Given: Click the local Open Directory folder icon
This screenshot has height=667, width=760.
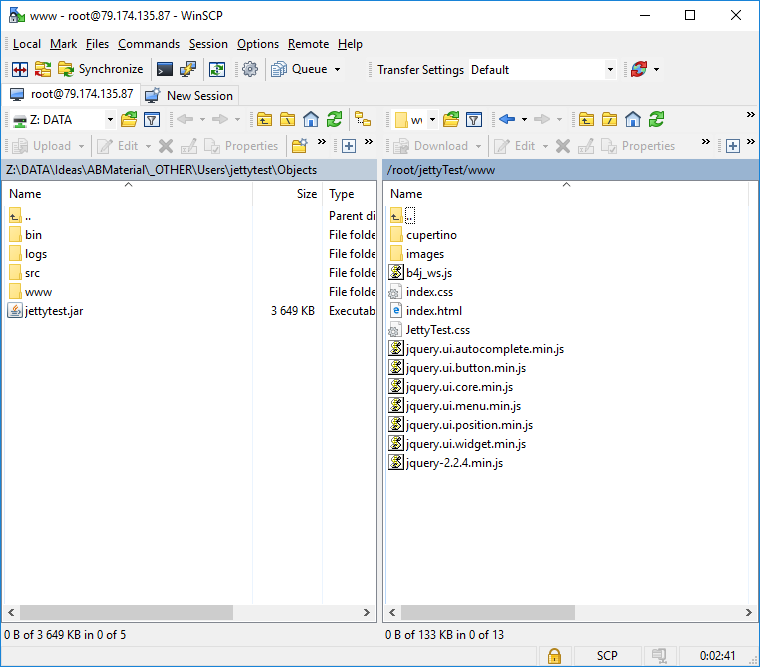Looking at the screenshot, I should 129,119.
